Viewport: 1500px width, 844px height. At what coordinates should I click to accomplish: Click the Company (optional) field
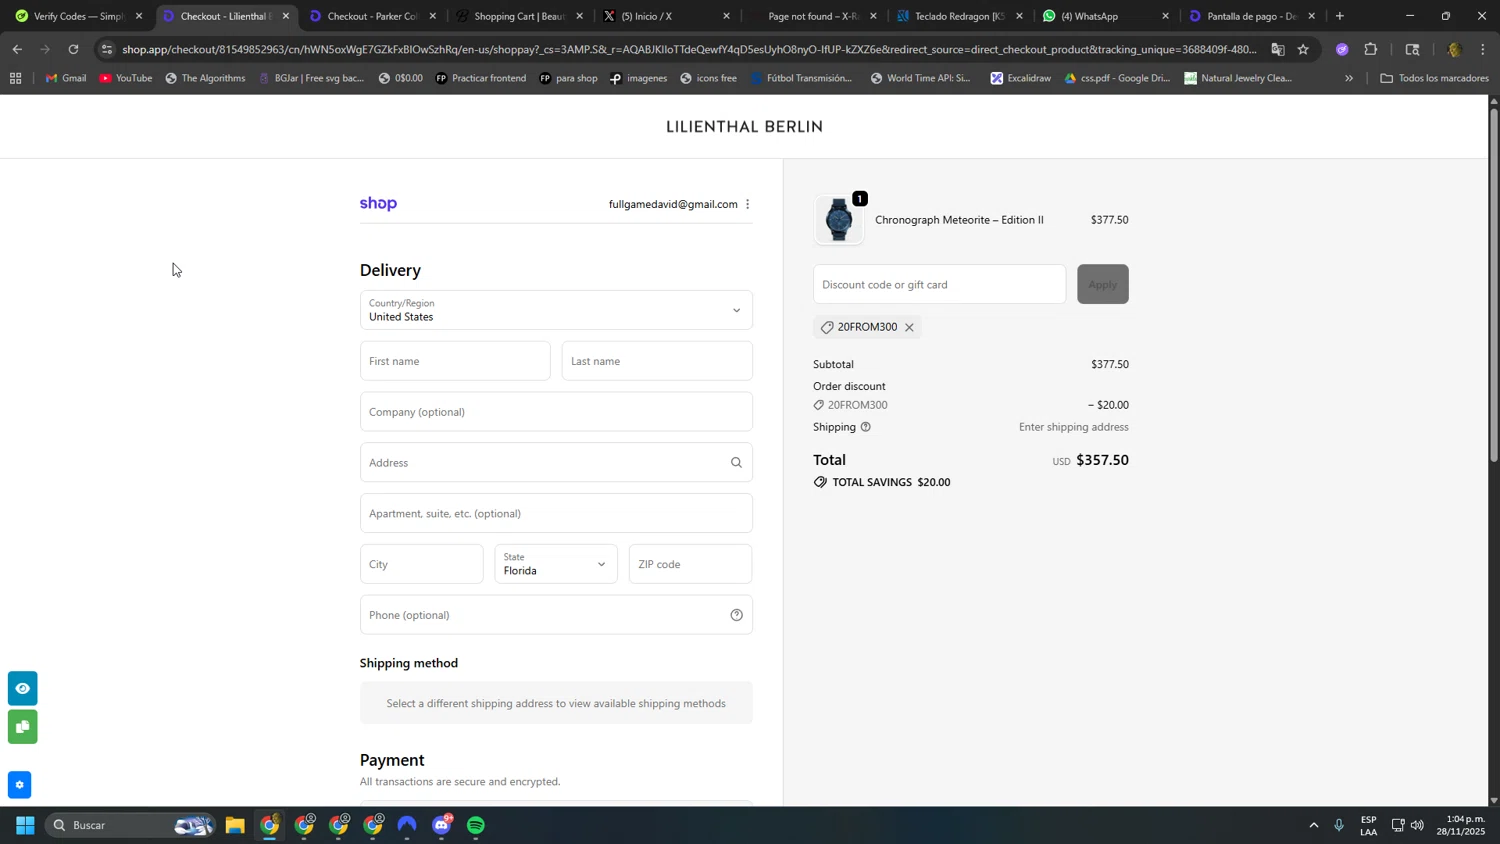[556, 412]
